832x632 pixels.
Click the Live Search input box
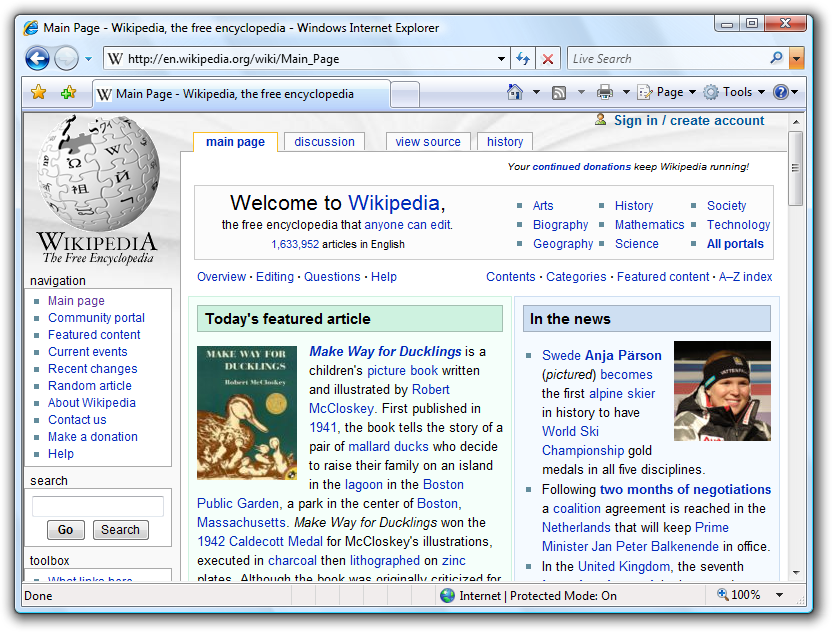coord(669,58)
